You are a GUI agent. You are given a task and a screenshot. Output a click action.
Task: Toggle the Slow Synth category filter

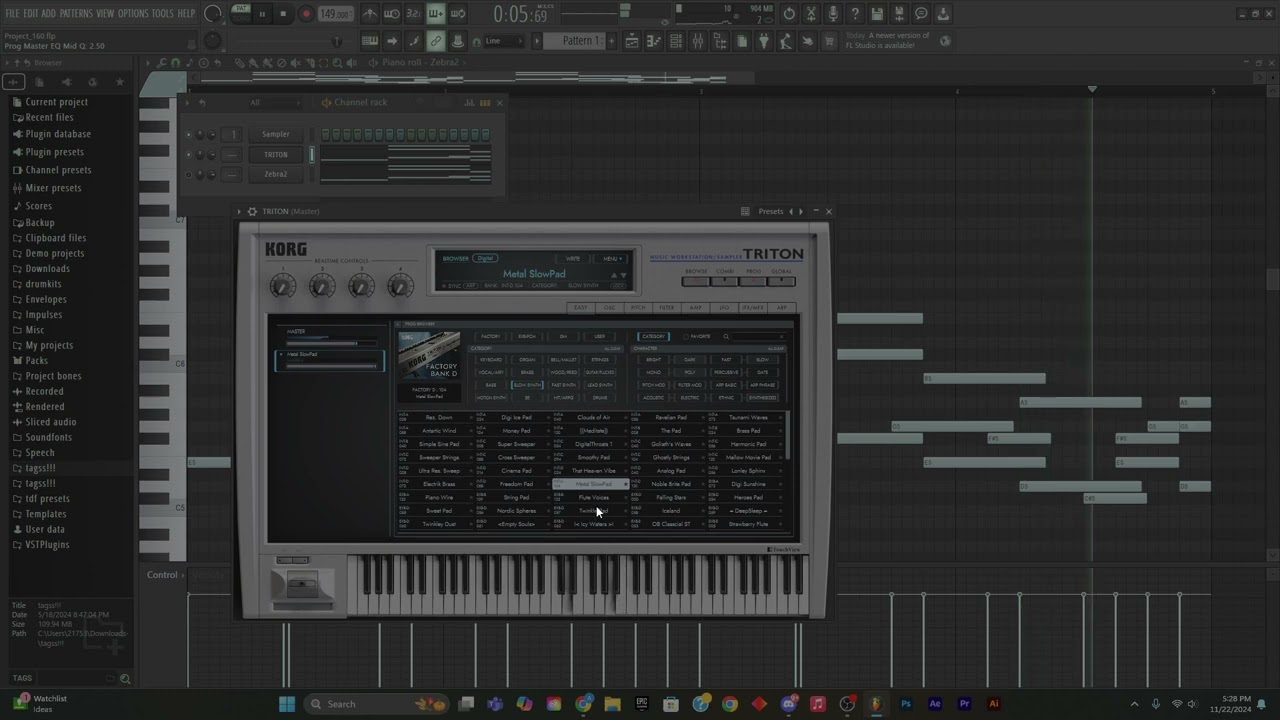(527, 385)
